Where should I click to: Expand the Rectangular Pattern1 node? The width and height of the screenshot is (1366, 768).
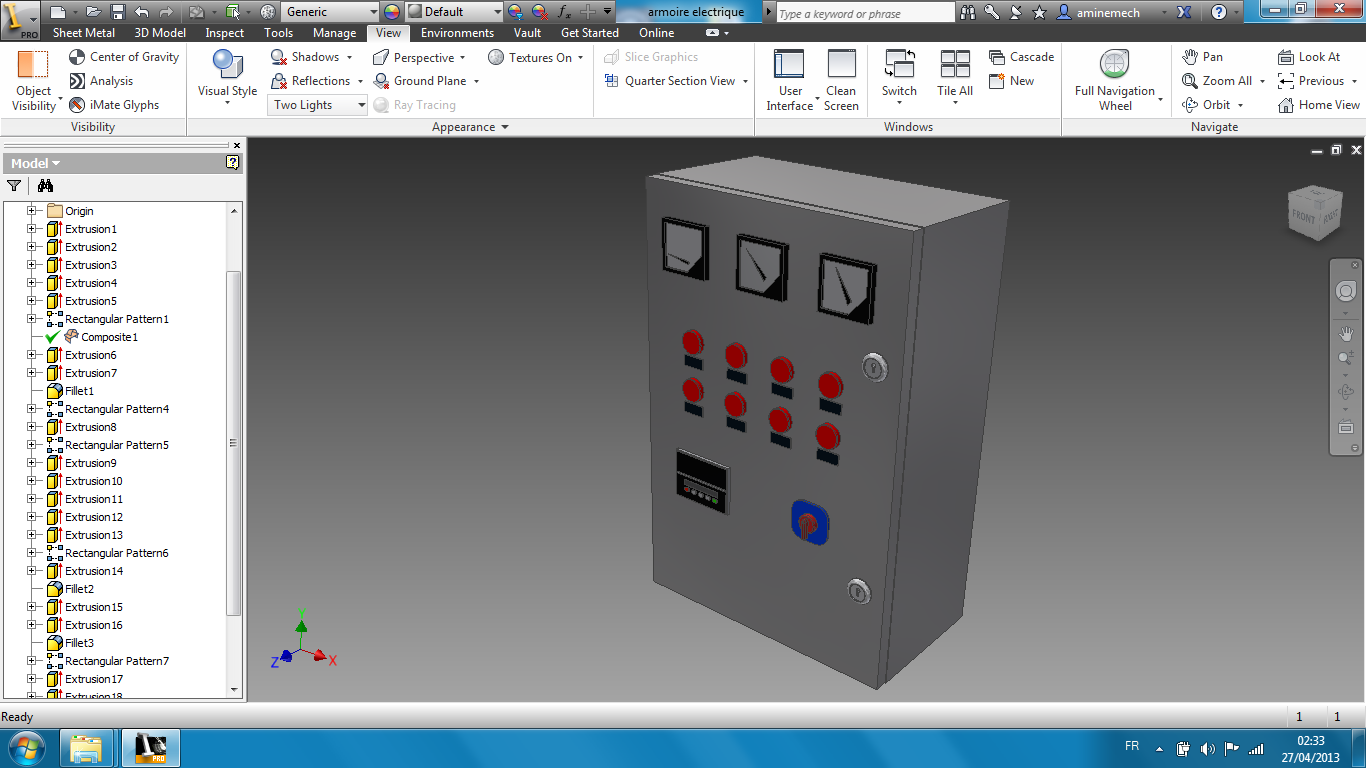(31, 319)
